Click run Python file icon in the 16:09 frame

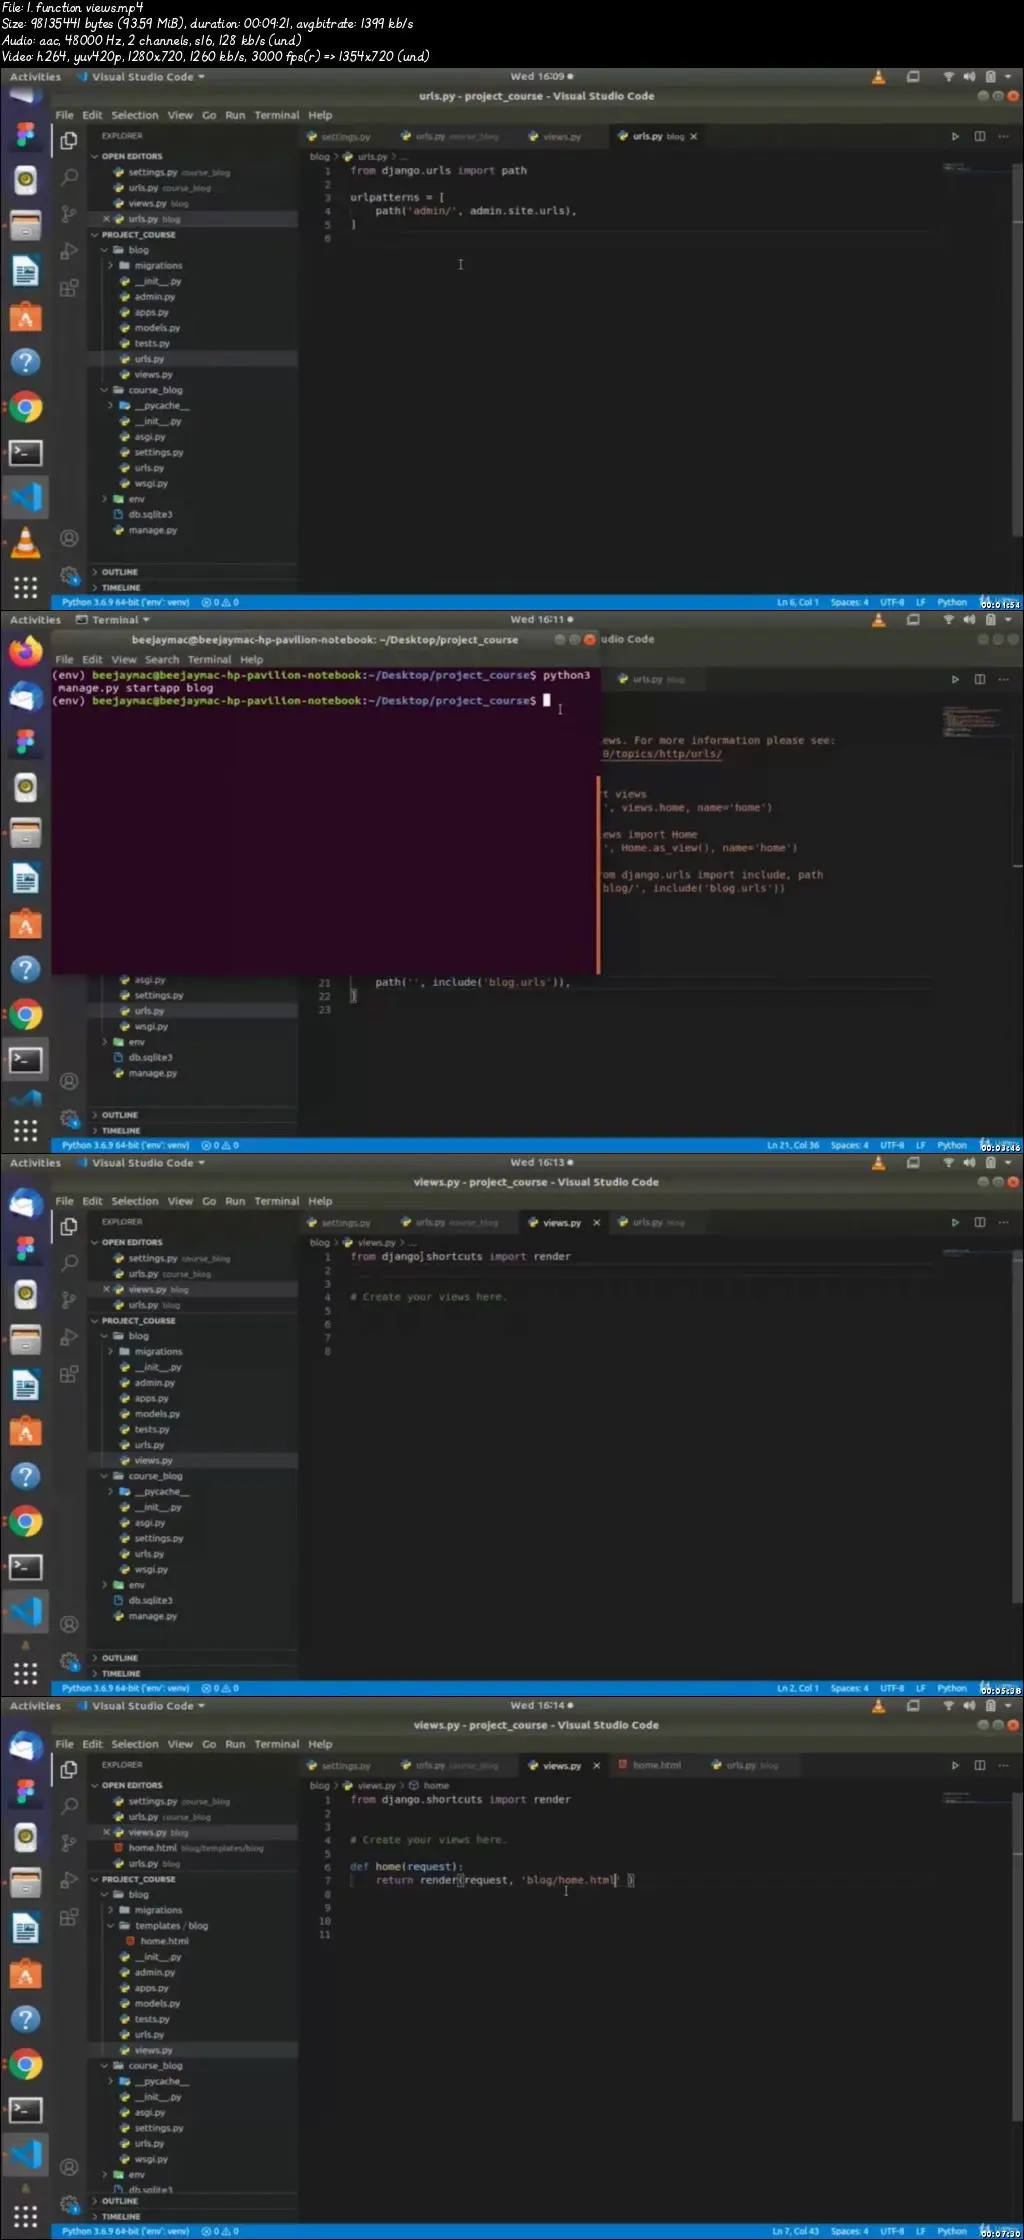[x=955, y=136]
